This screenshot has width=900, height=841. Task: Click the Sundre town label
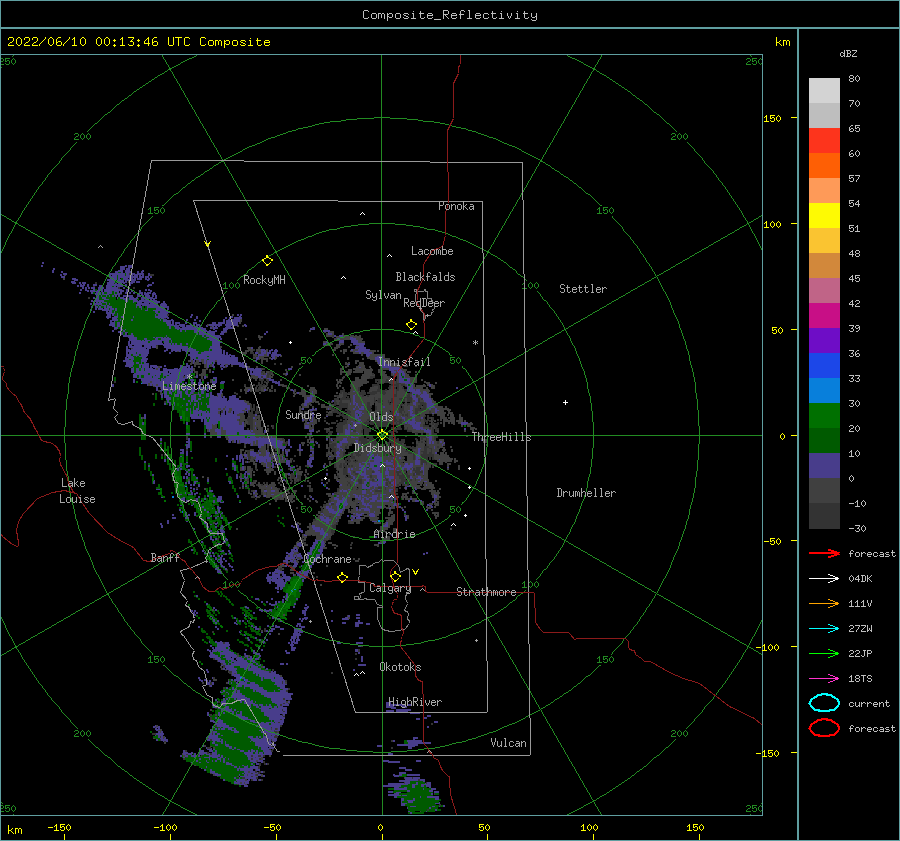(303, 414)
